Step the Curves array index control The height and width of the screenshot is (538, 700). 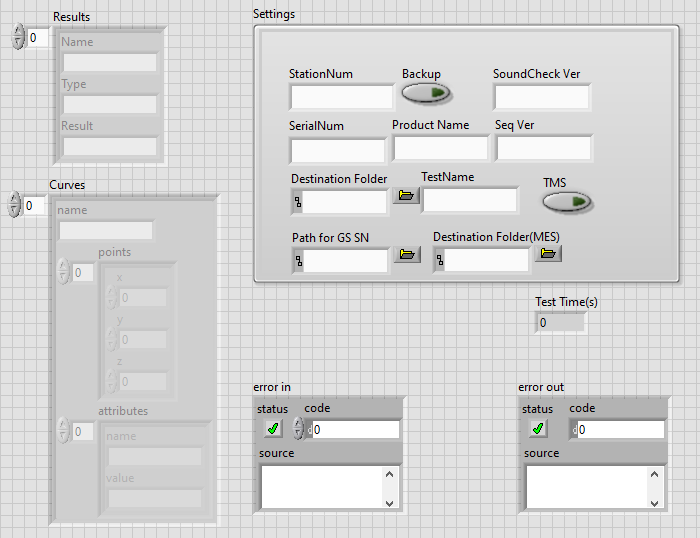pos(14,205)
